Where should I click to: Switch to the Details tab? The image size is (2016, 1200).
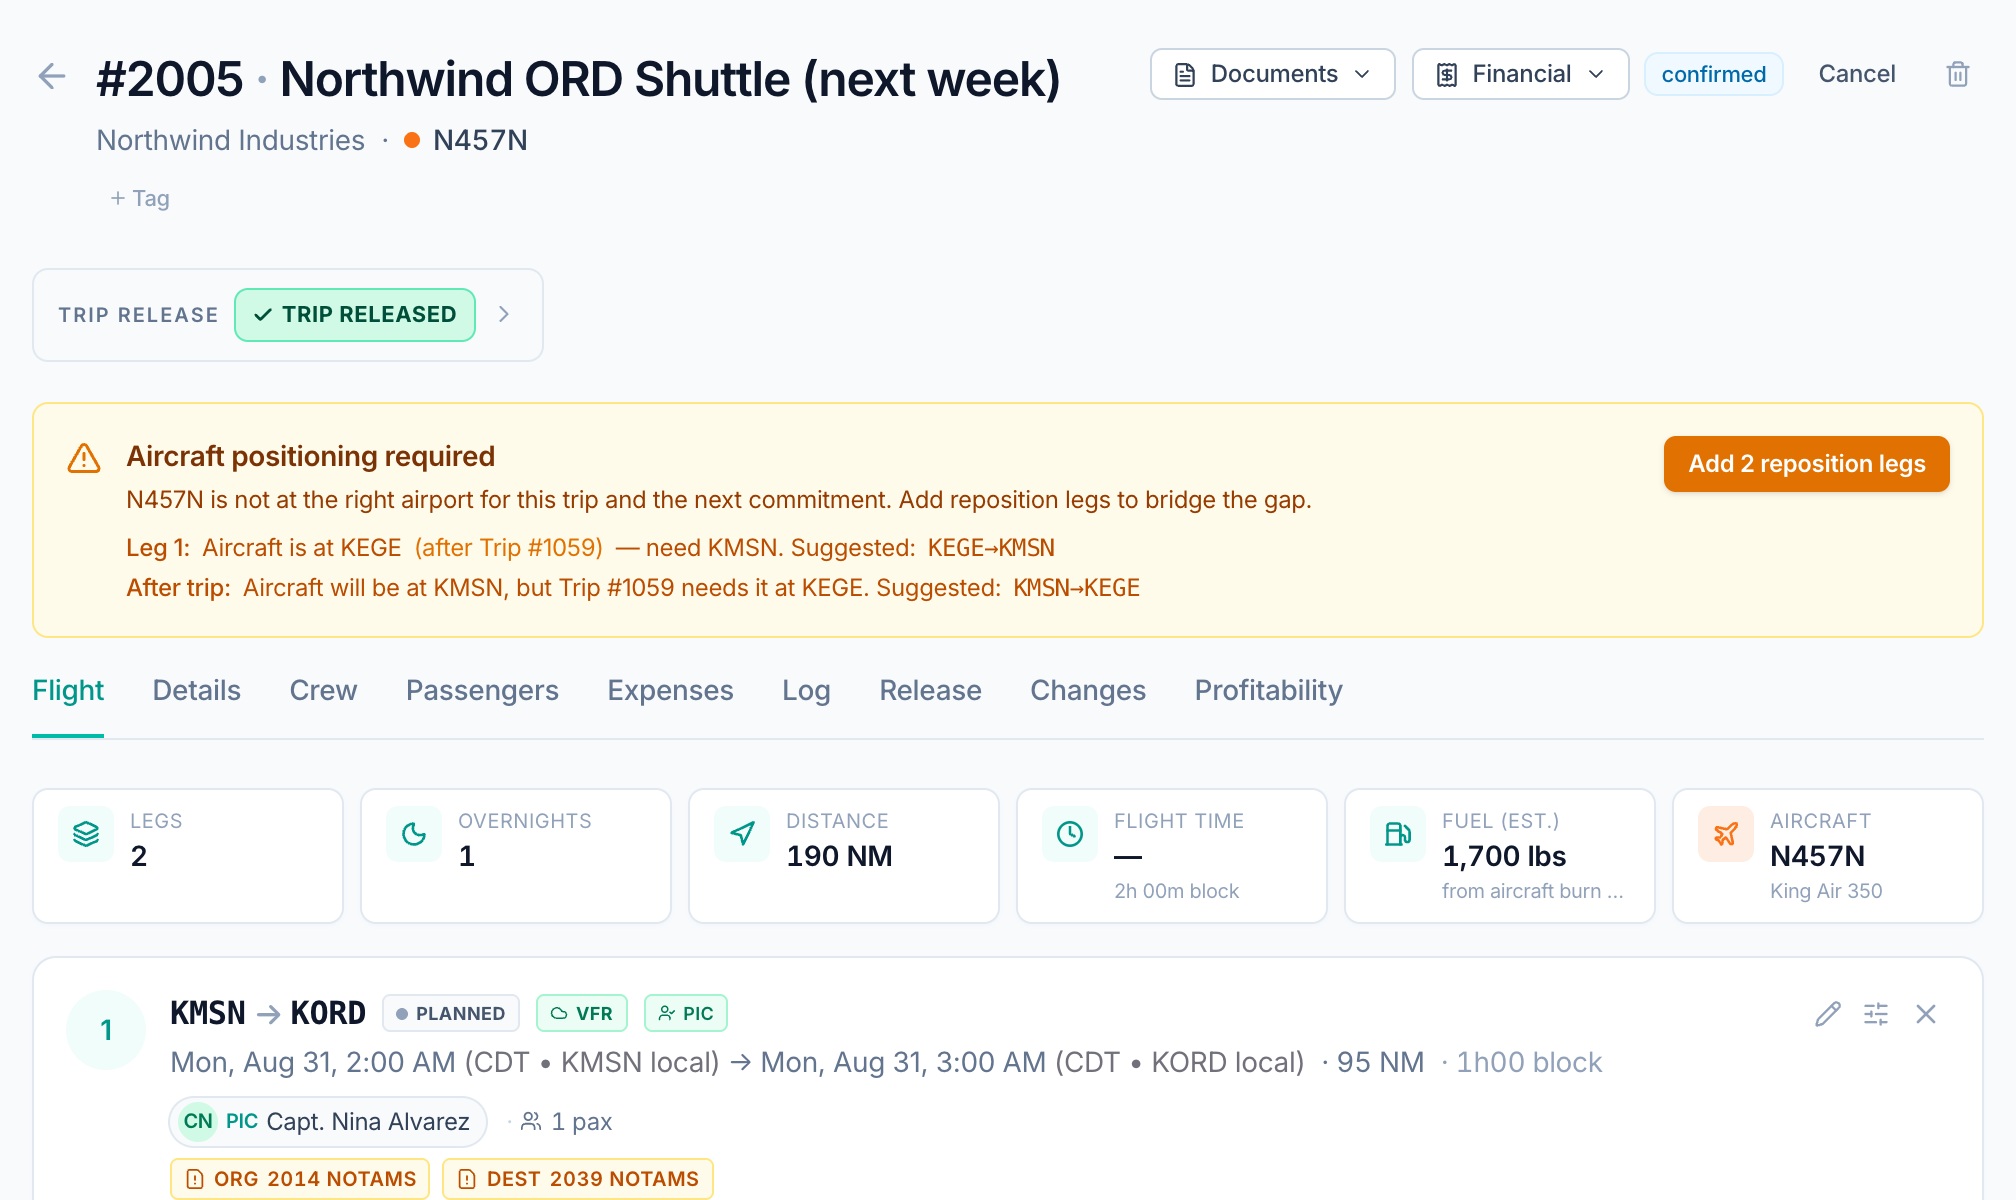point(197,690)
